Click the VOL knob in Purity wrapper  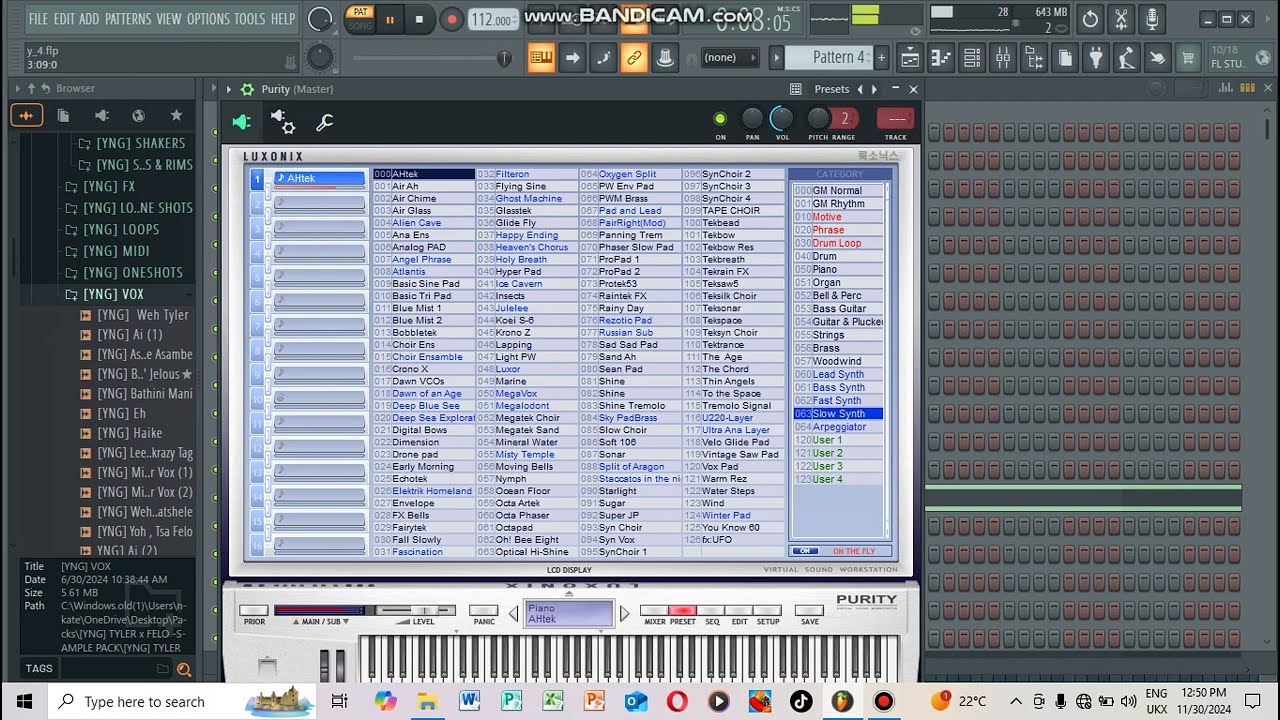click(x=782, y=120)
